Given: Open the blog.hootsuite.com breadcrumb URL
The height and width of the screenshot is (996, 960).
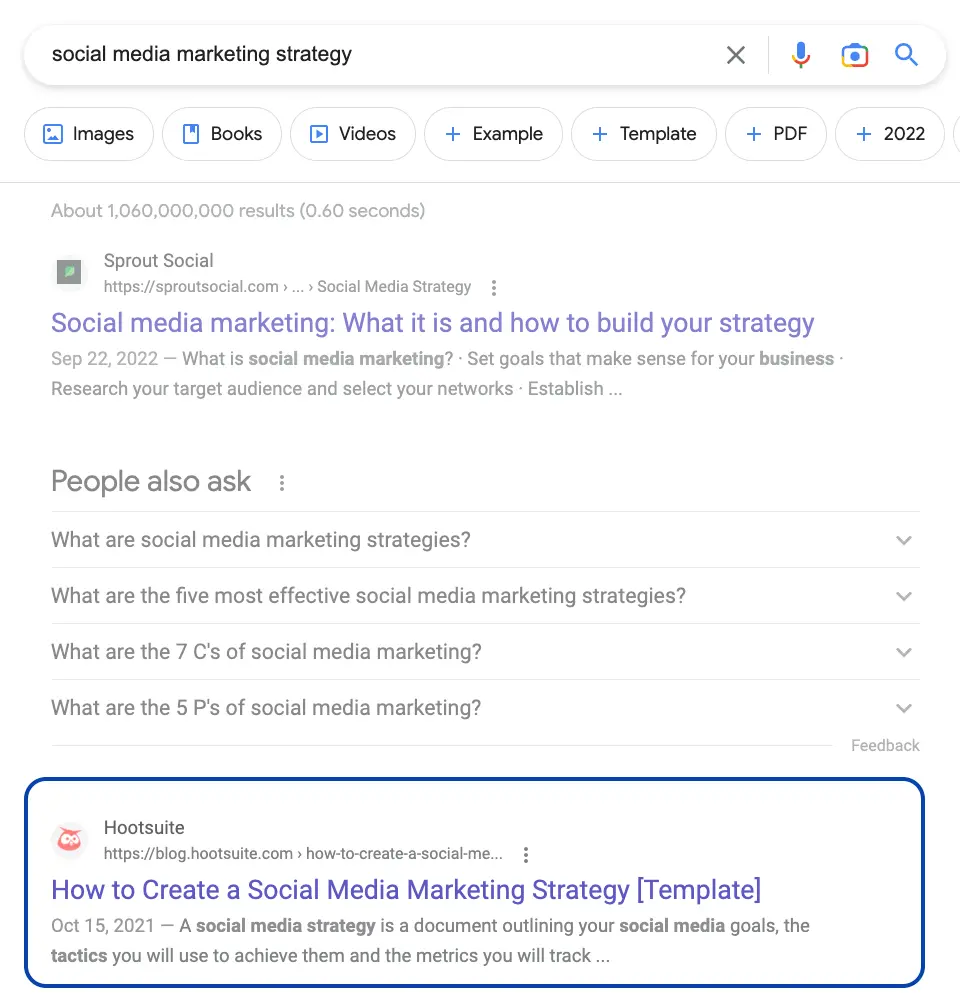Looking at the screenshot, I should click(303, 854).
